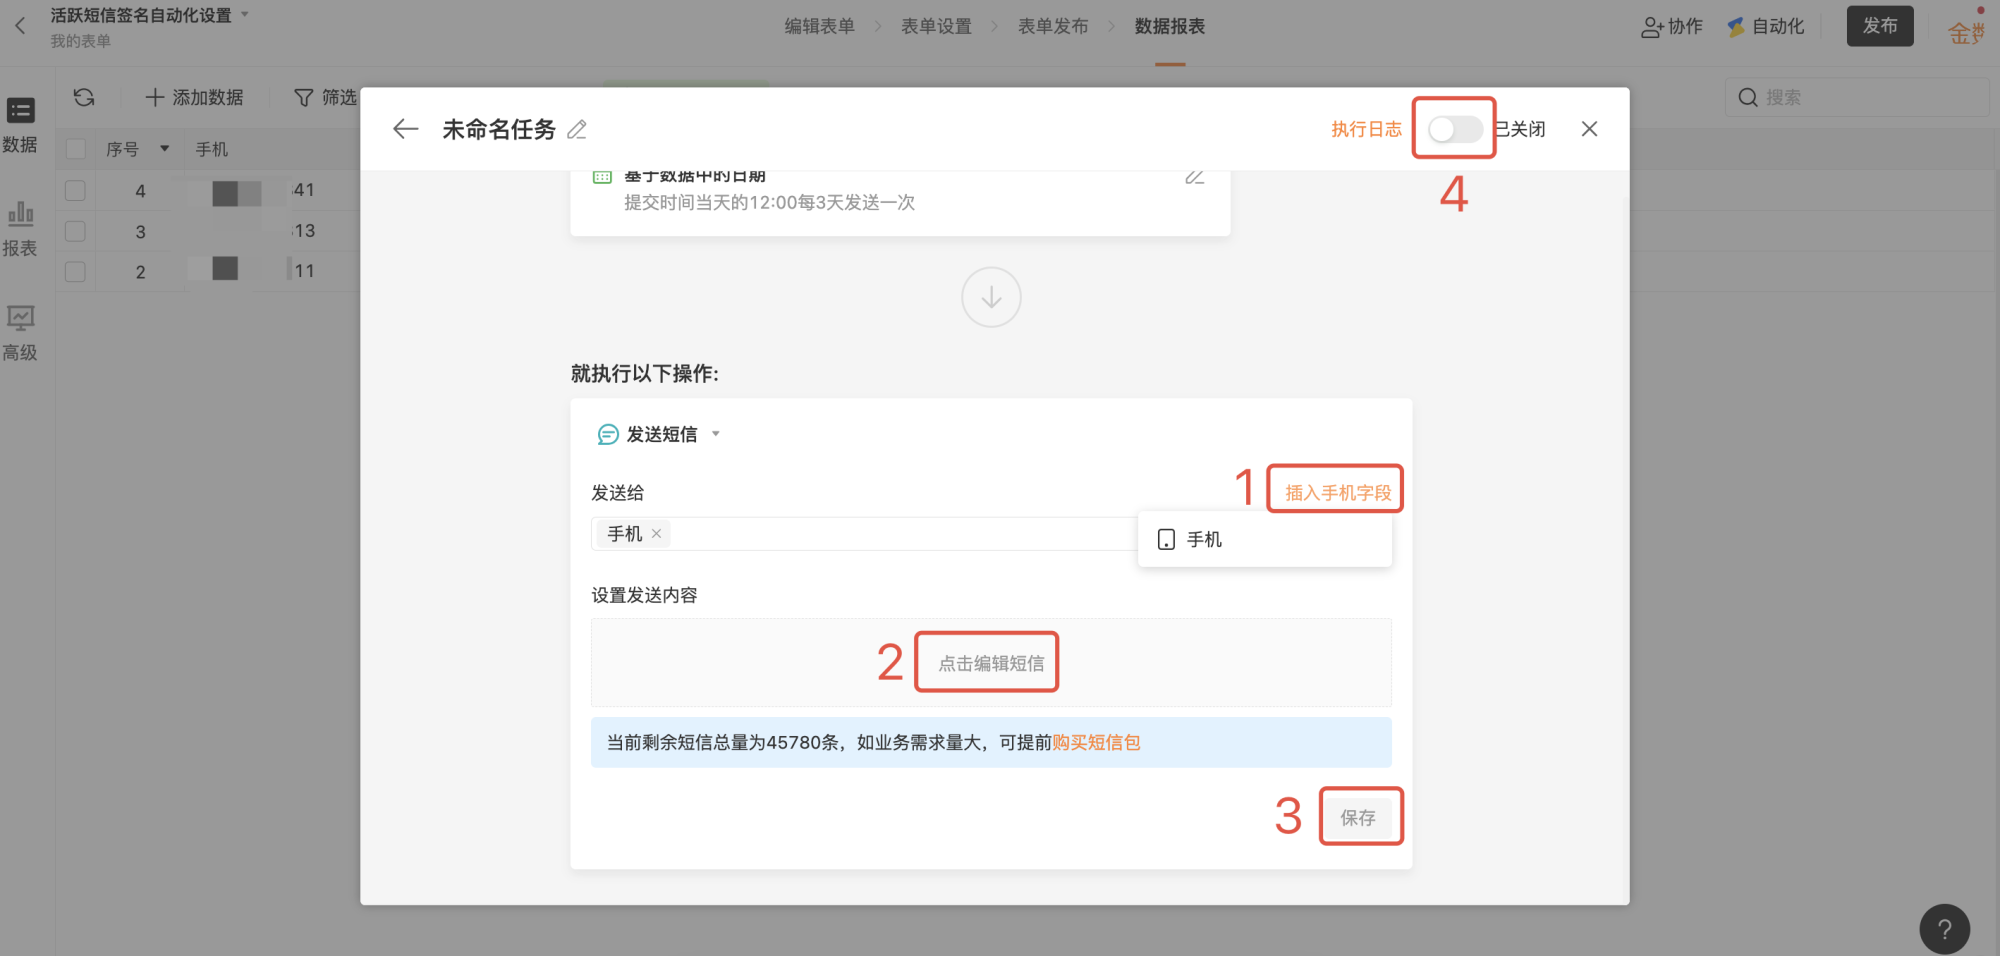
Task: Expand the form title dropdown arrow
Action: (245, 15)
